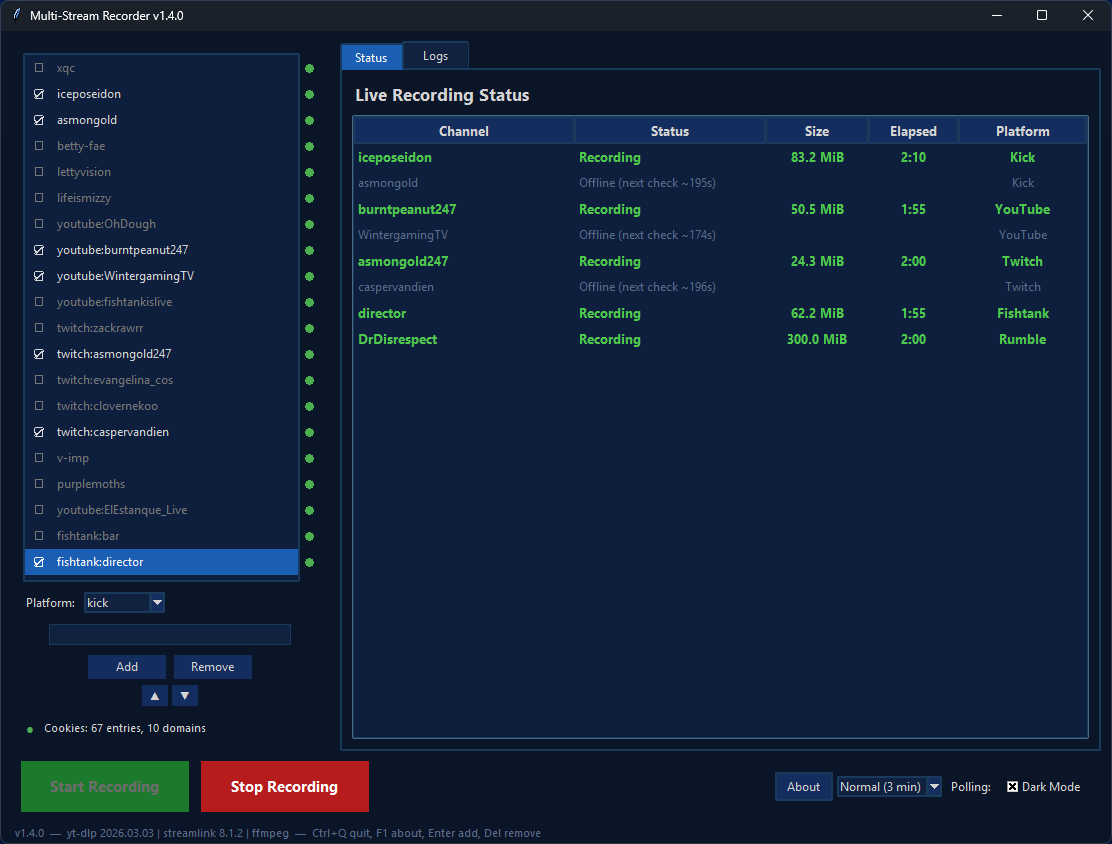Click the status dot beside v-imp
The image size is (1112, 844).
pos(309,459)
